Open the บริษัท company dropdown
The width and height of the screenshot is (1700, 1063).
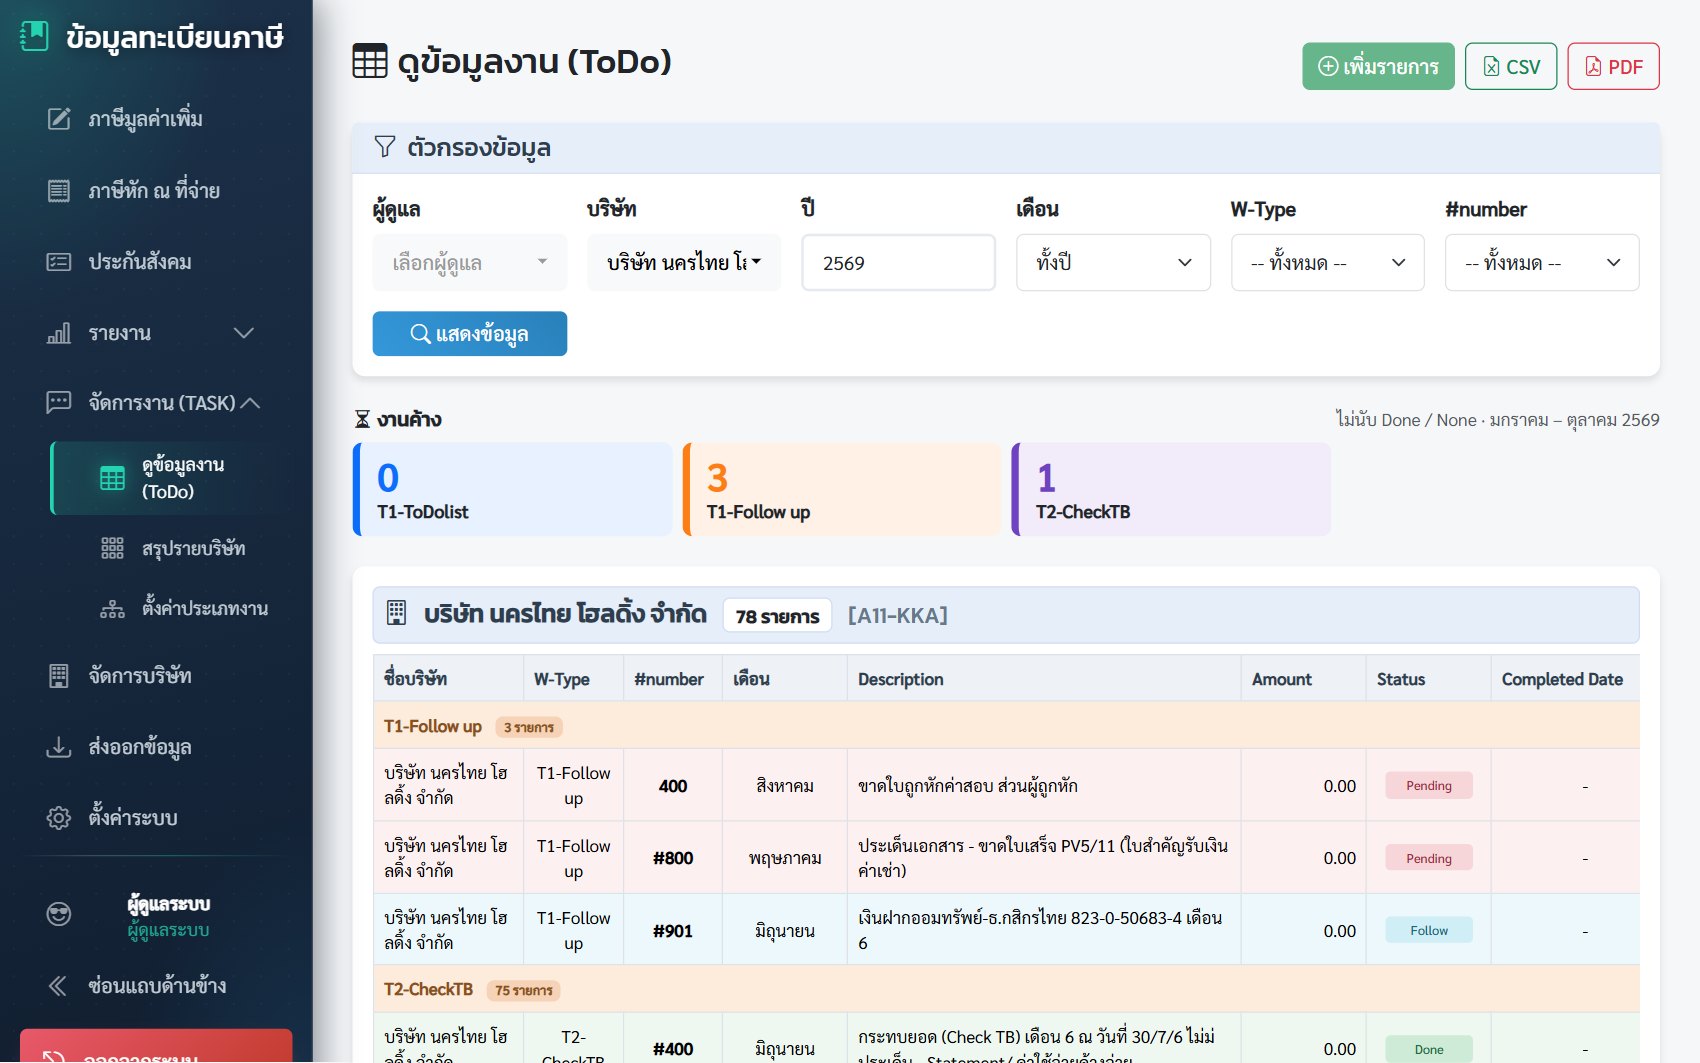684,263
